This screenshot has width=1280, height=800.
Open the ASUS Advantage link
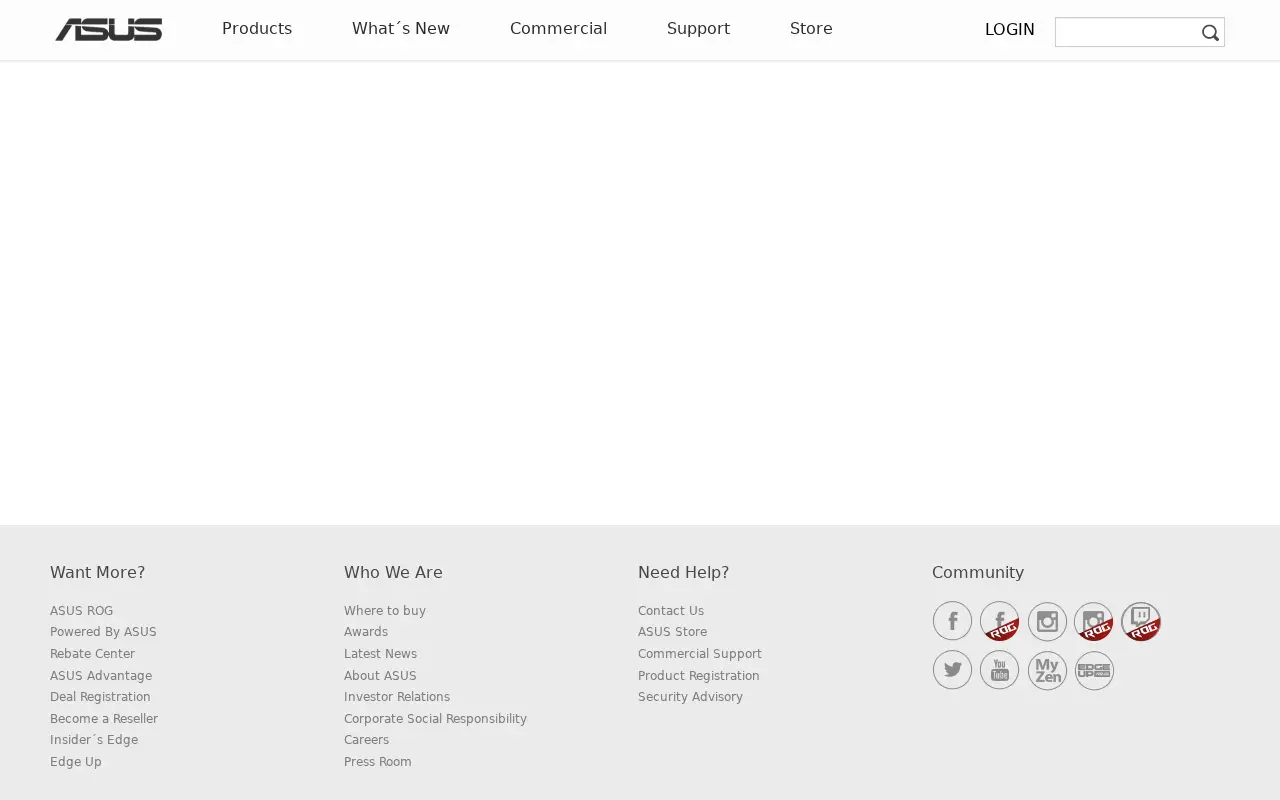click(101, 676)
